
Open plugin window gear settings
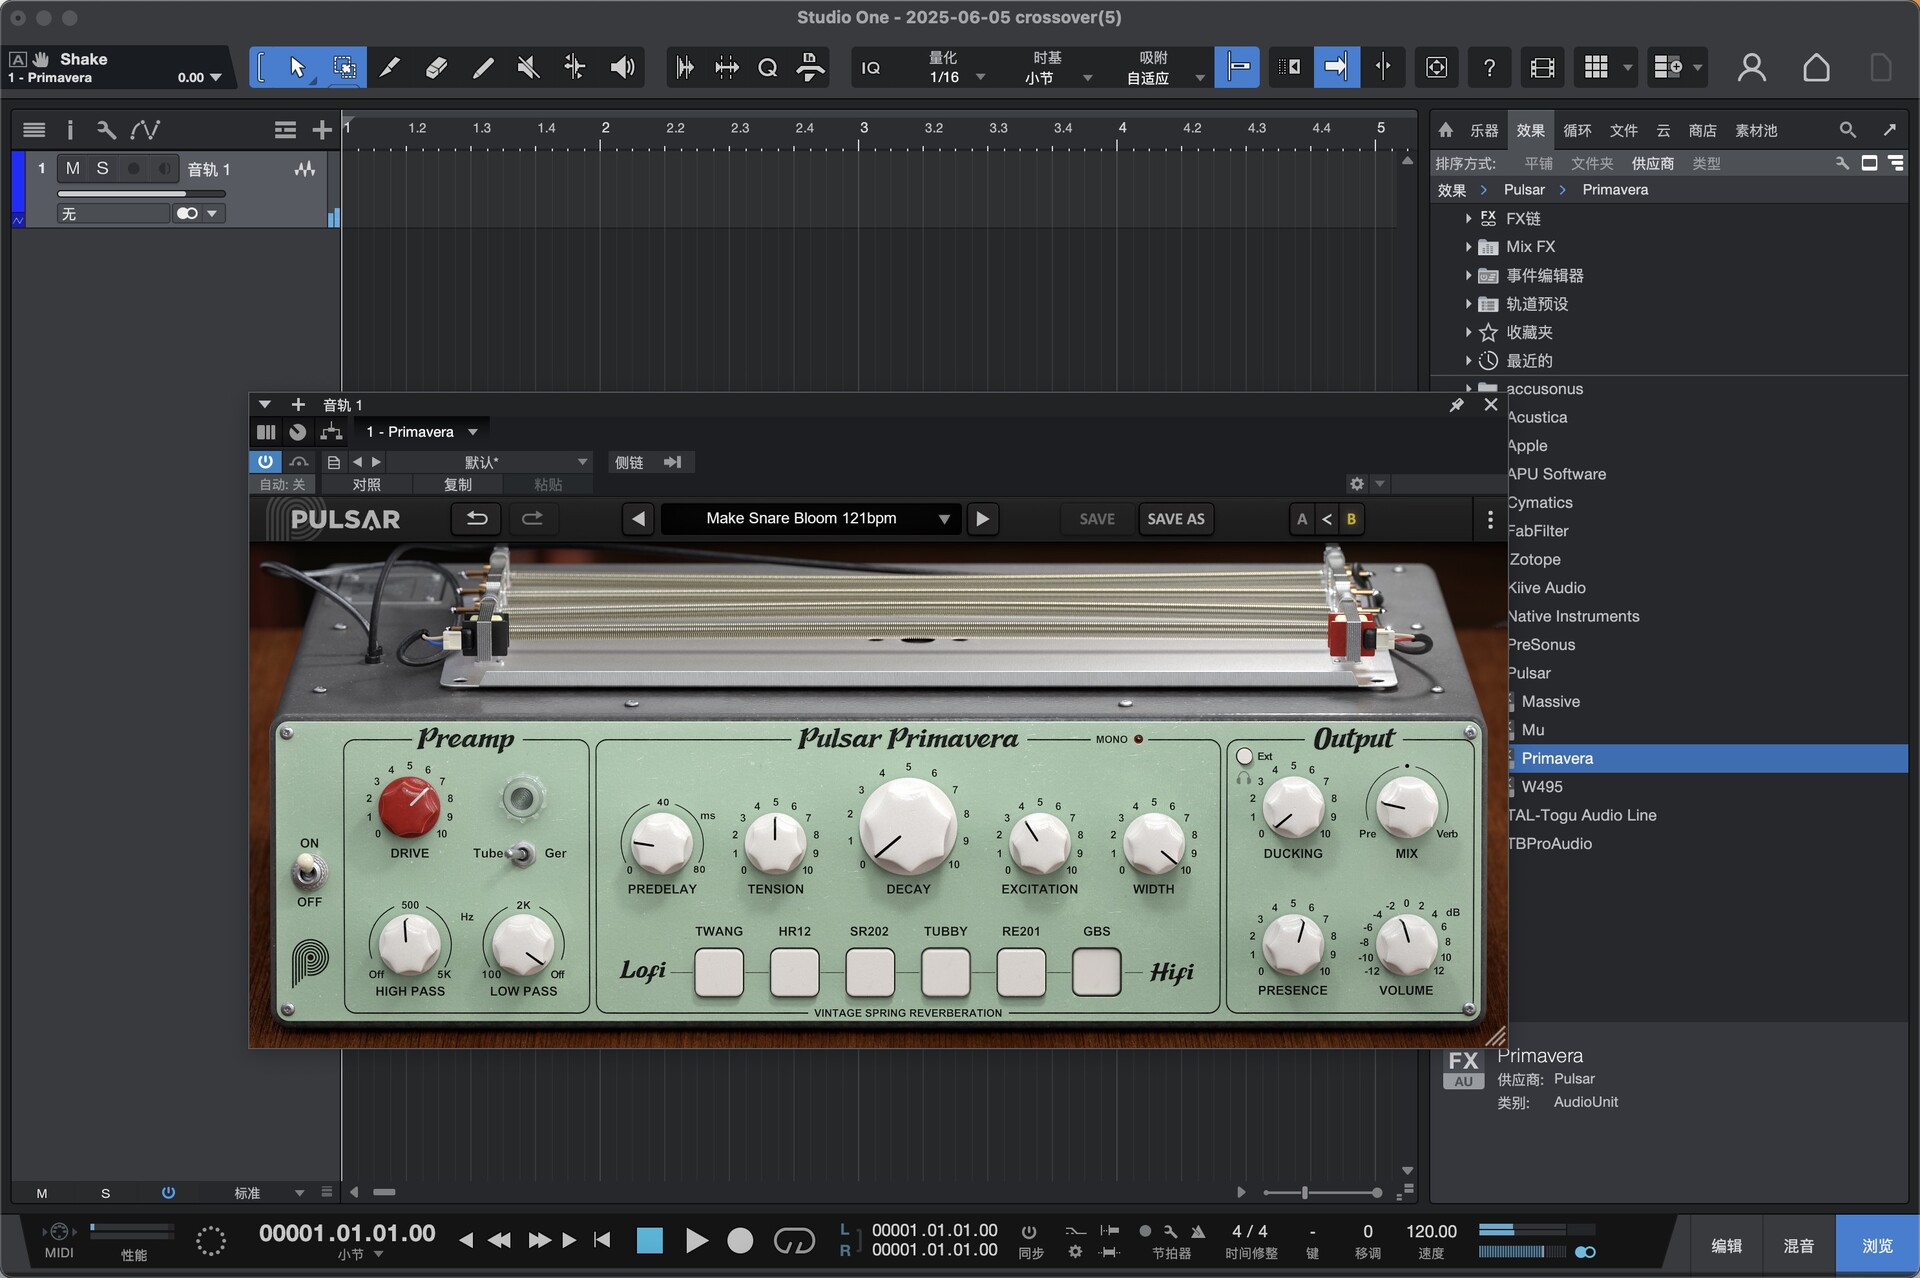coord(1356,484)
